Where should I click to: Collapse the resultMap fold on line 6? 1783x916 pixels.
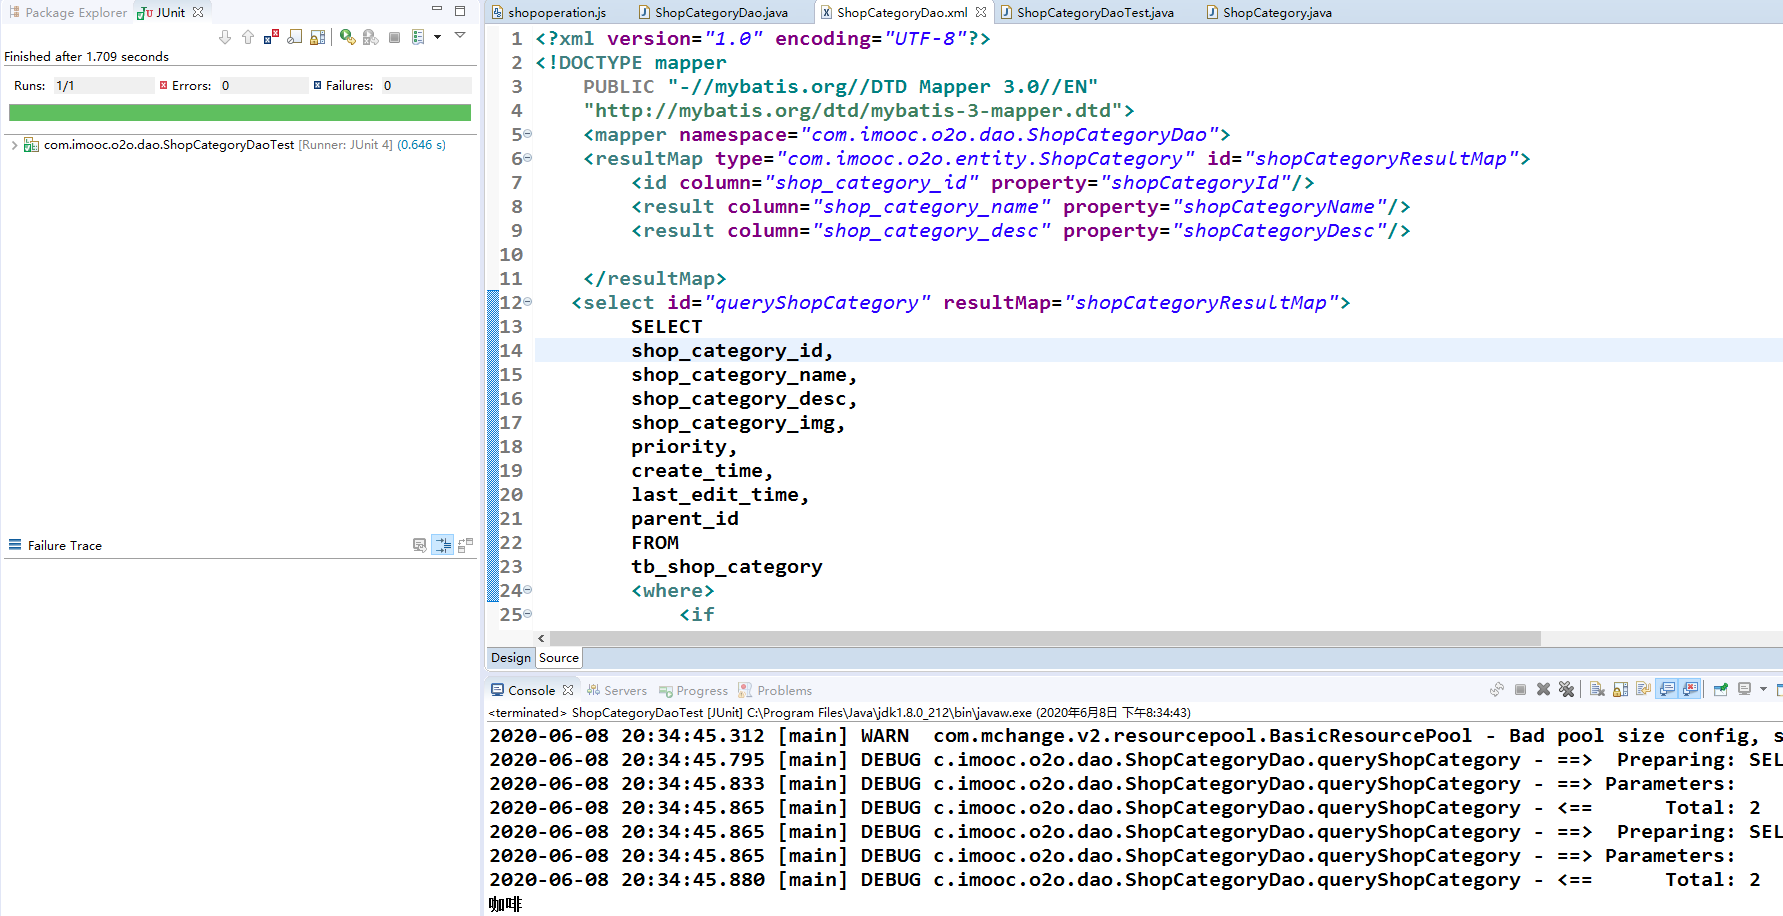527,158
